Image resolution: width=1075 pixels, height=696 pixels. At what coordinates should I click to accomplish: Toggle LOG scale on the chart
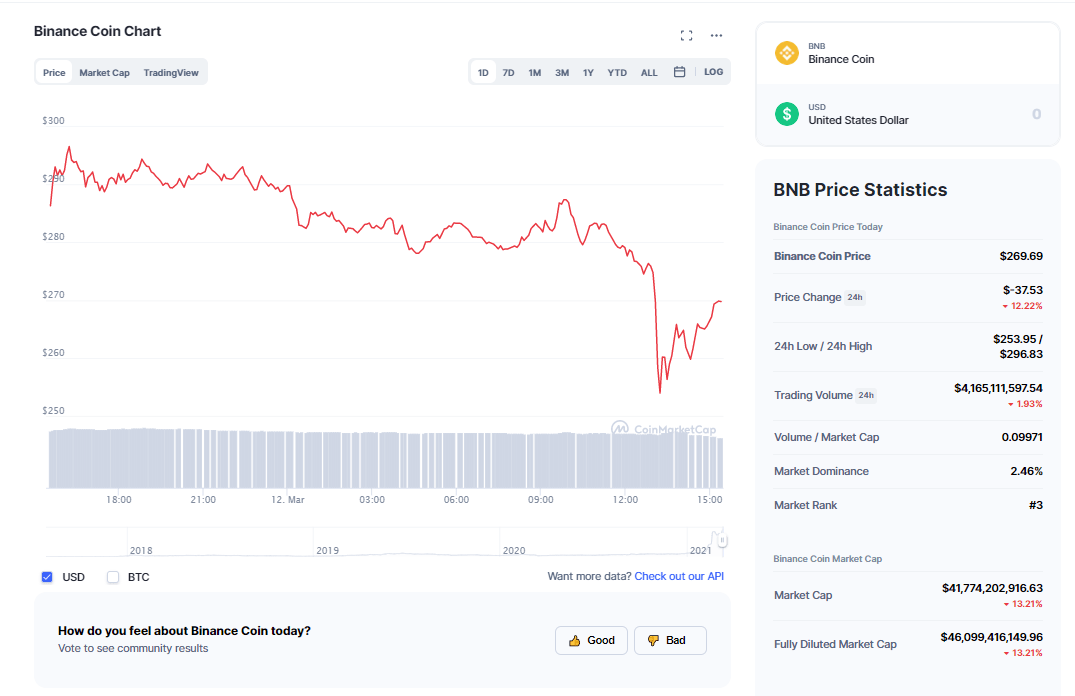pyautogui.click(x=713, y=72)
